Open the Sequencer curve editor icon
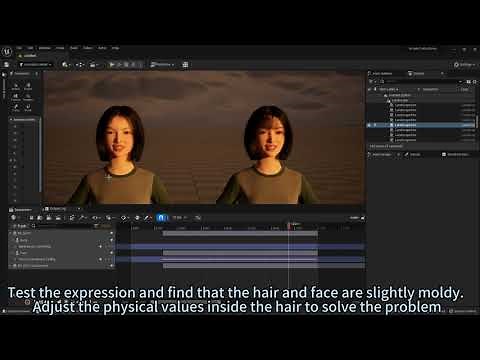Viewport: 480px width, 360px height. click(198, 218)
